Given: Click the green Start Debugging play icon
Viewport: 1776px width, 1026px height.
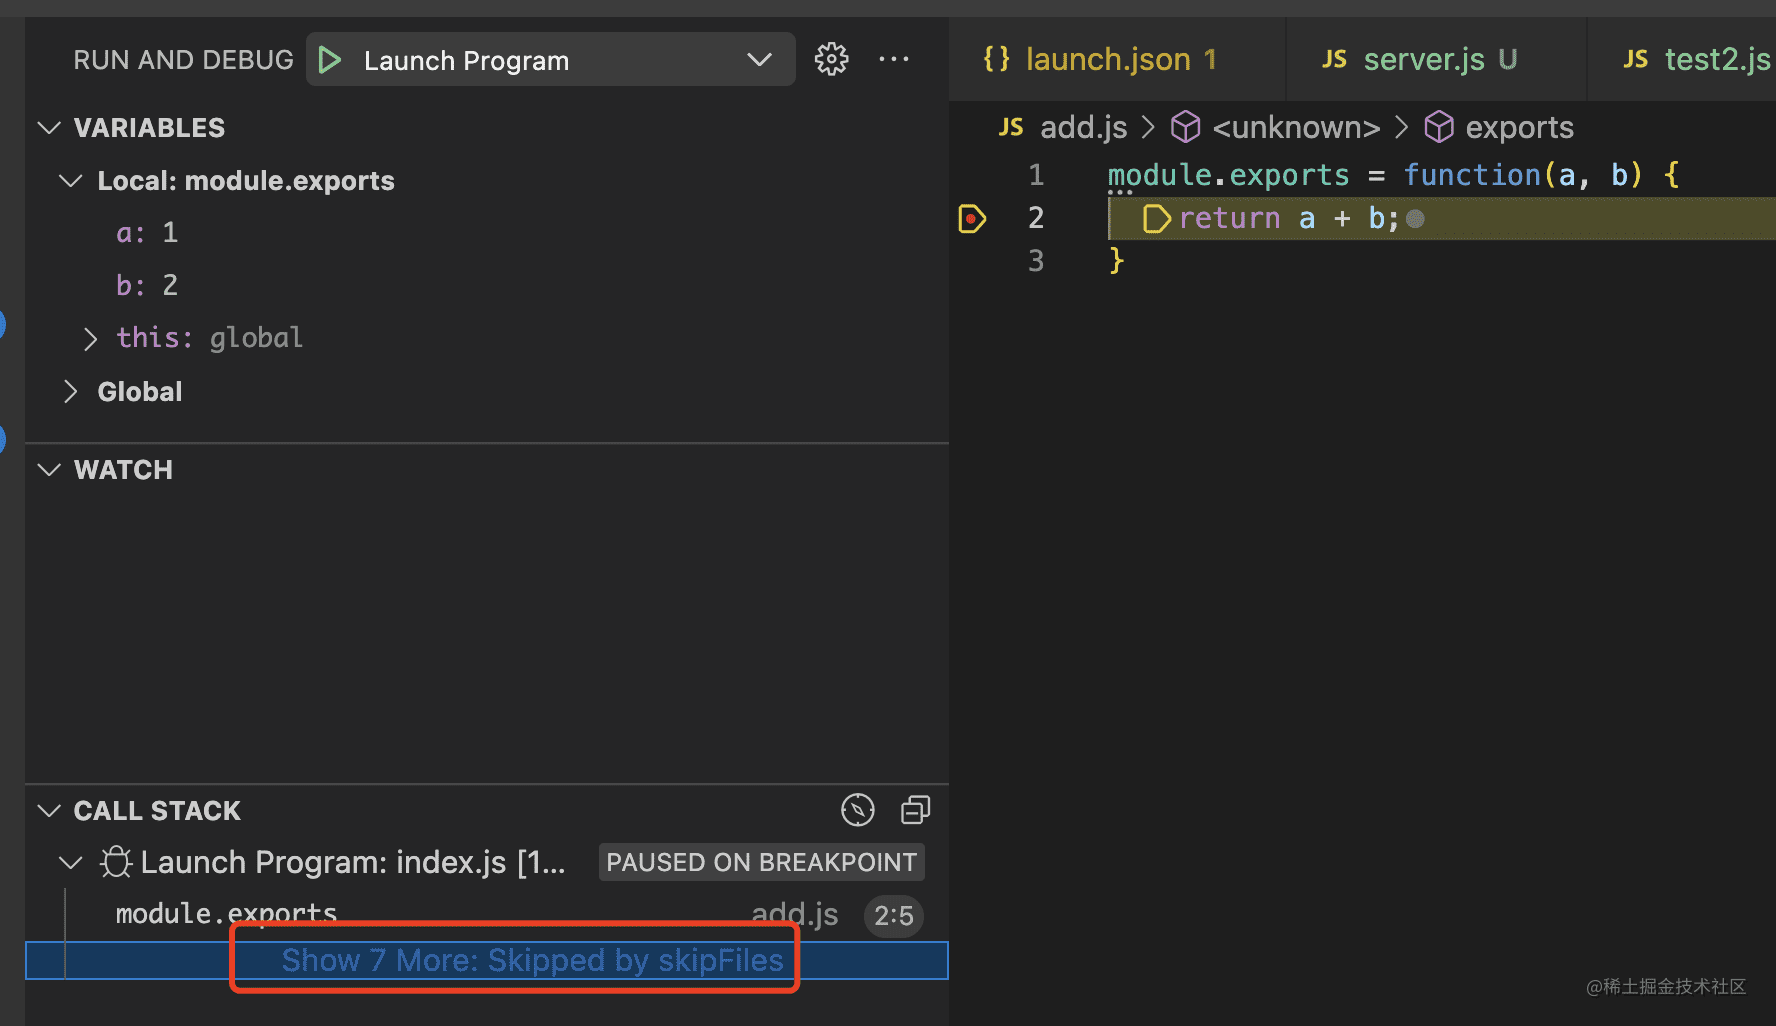Looking at the screenshot, I should point(330,61).
